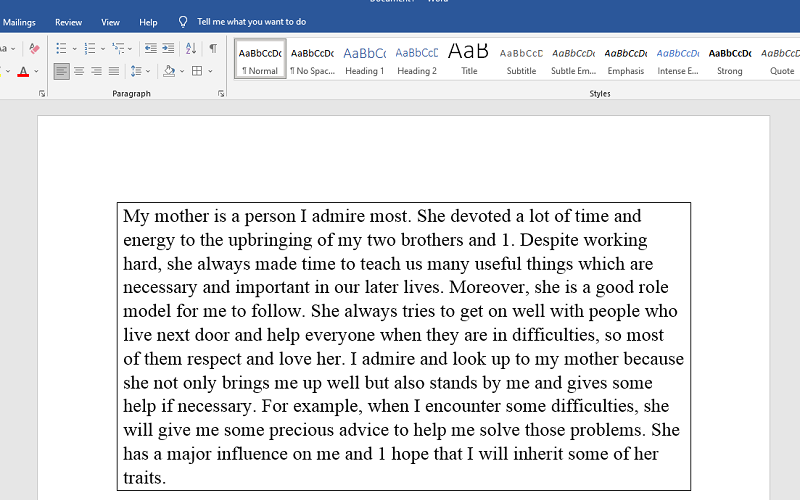Apply a bulleted list

click(61, 48)
